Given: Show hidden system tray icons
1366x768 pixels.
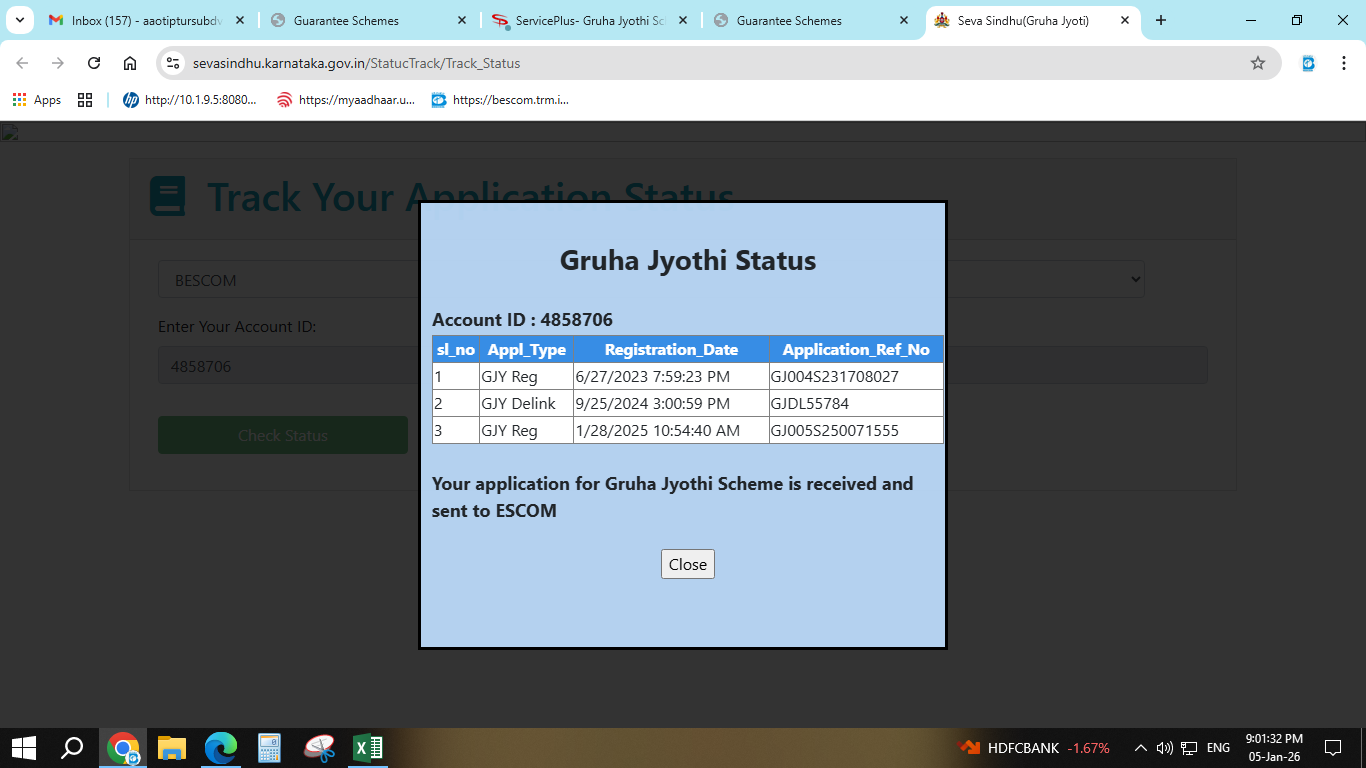Looking at the screenshot, I should click(1140, 748).
